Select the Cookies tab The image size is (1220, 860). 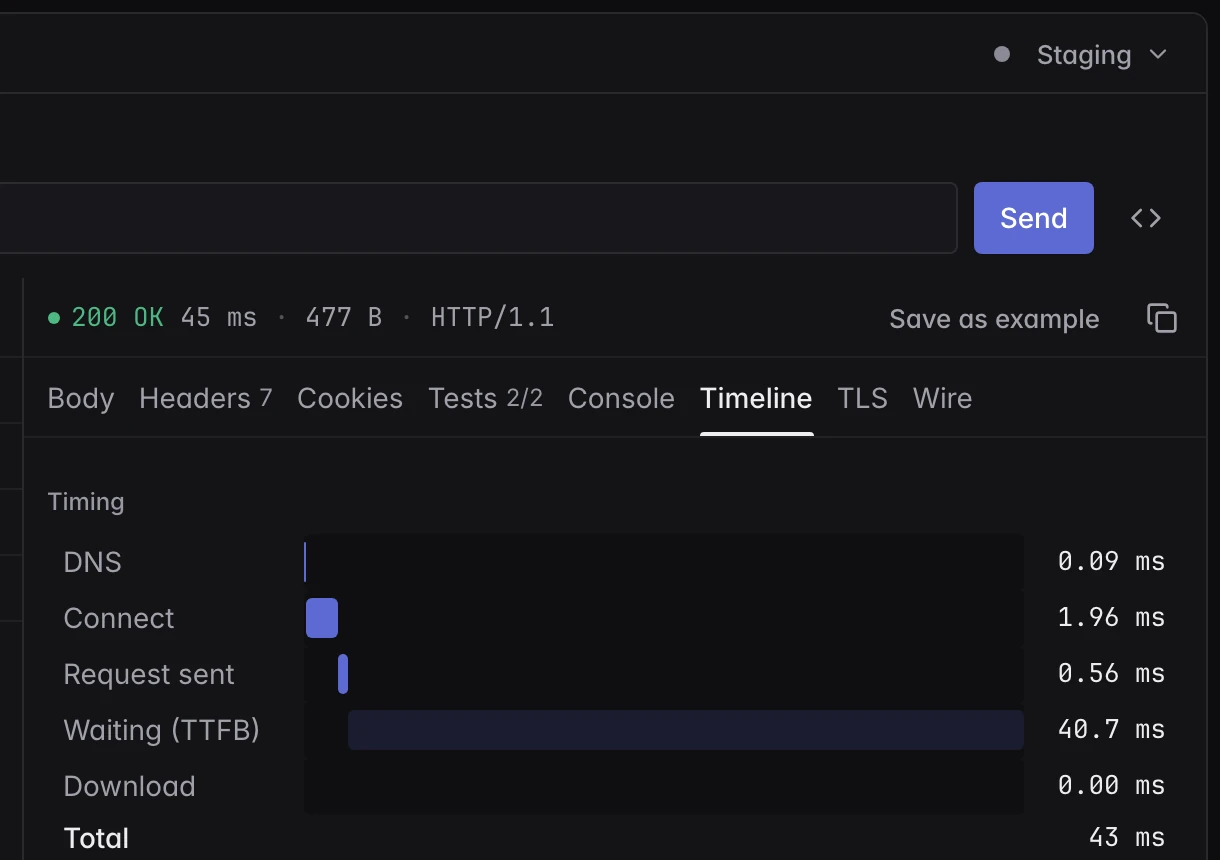point(350,398)
